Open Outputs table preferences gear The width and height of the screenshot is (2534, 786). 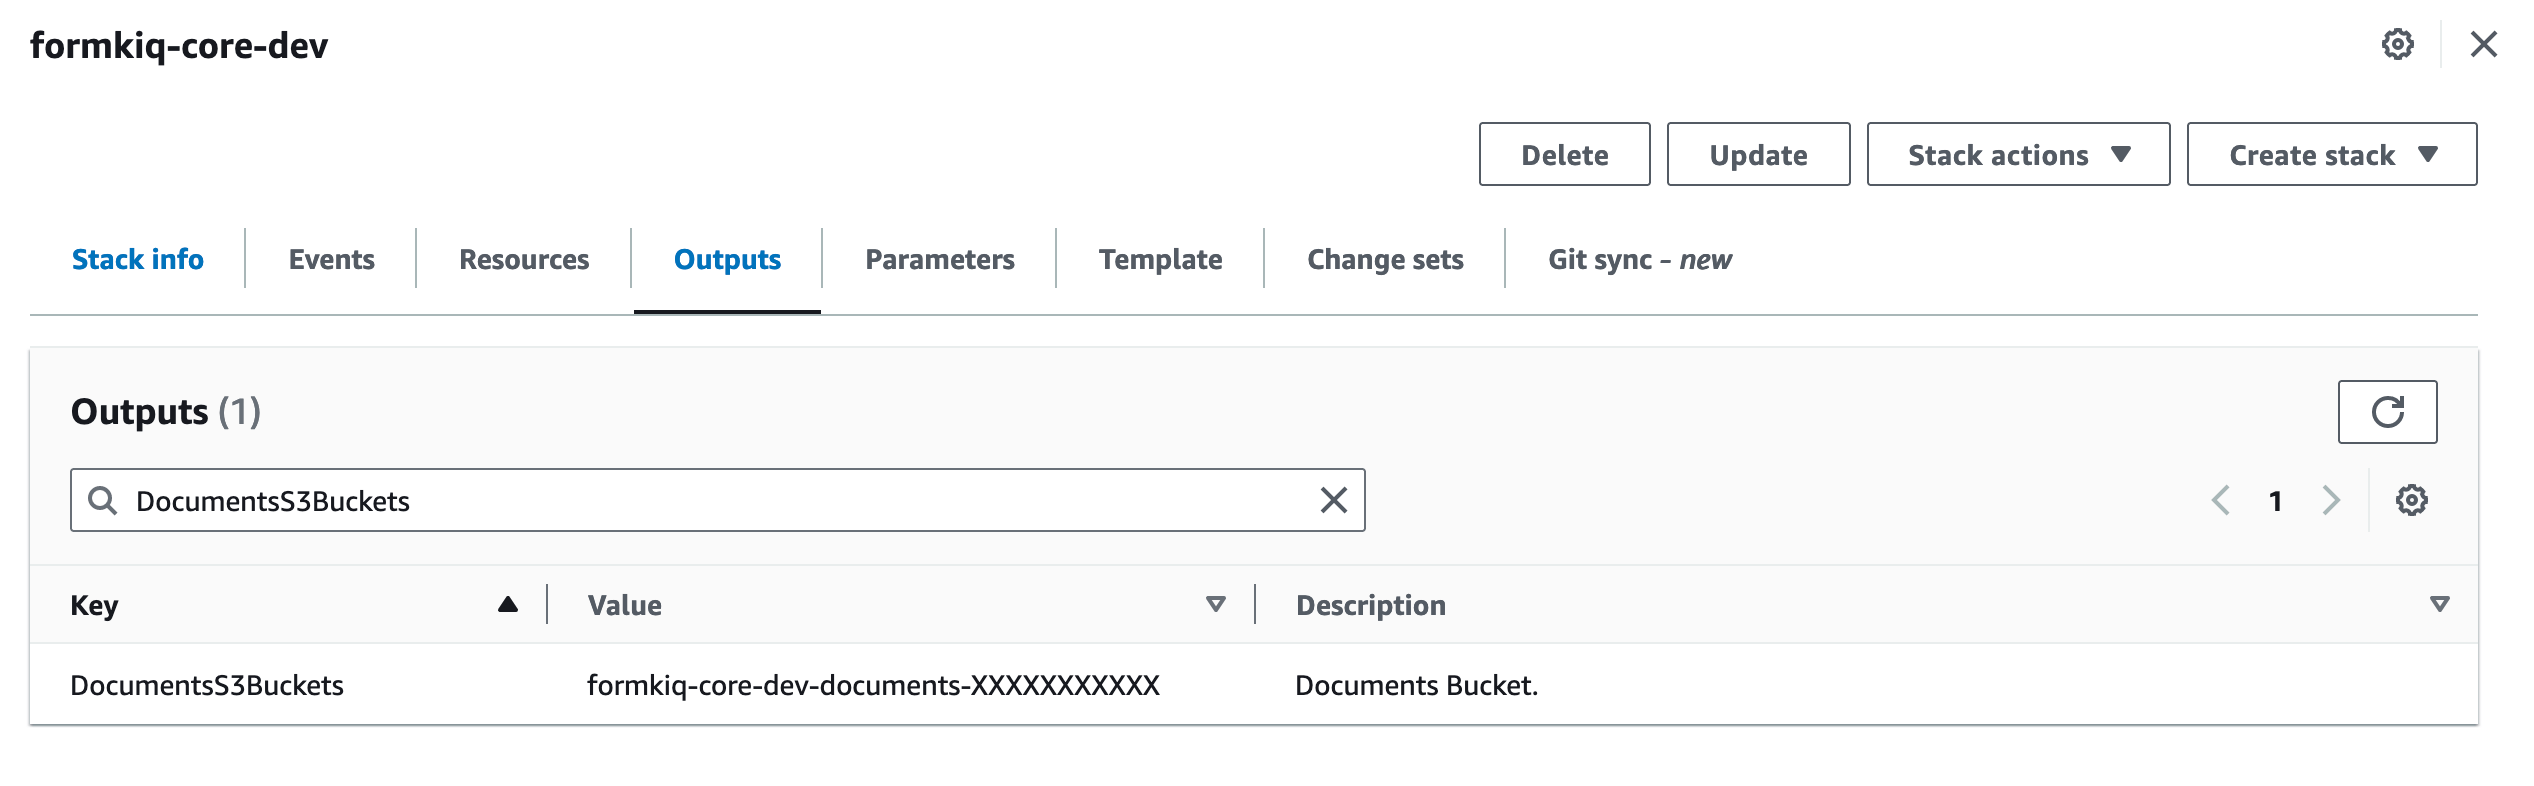coord(2411,500)
